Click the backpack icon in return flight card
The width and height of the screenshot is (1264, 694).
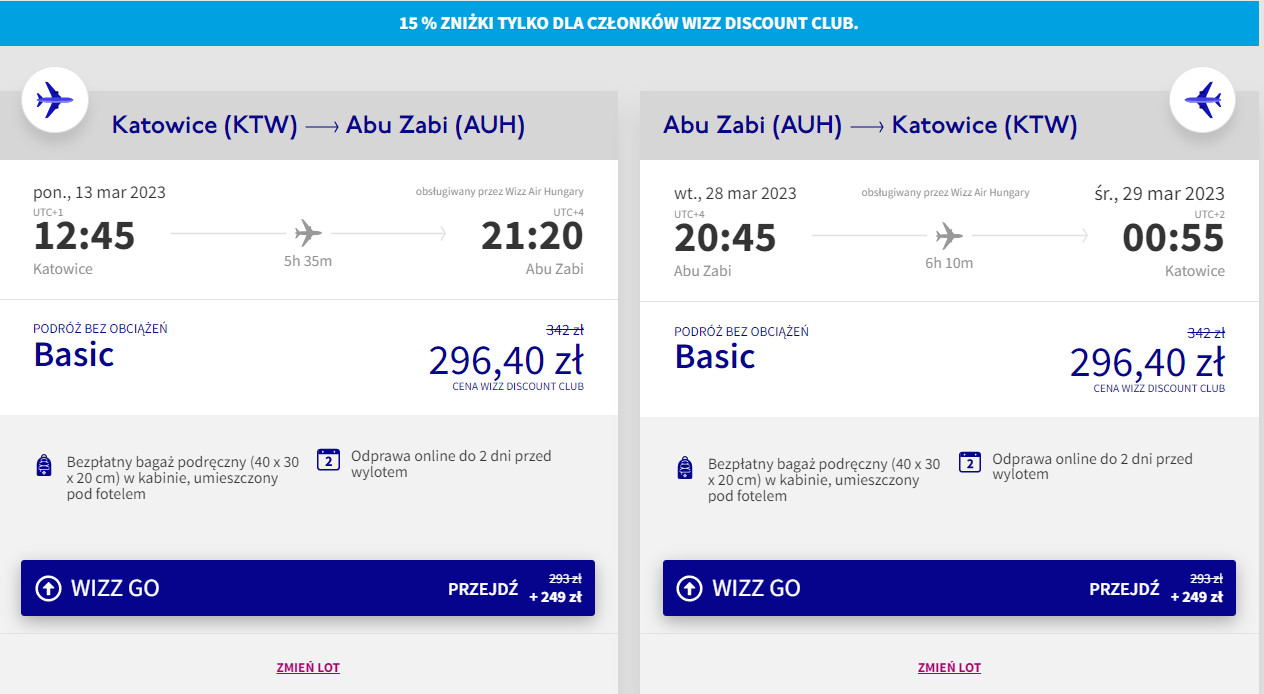(x=685, y=467)
